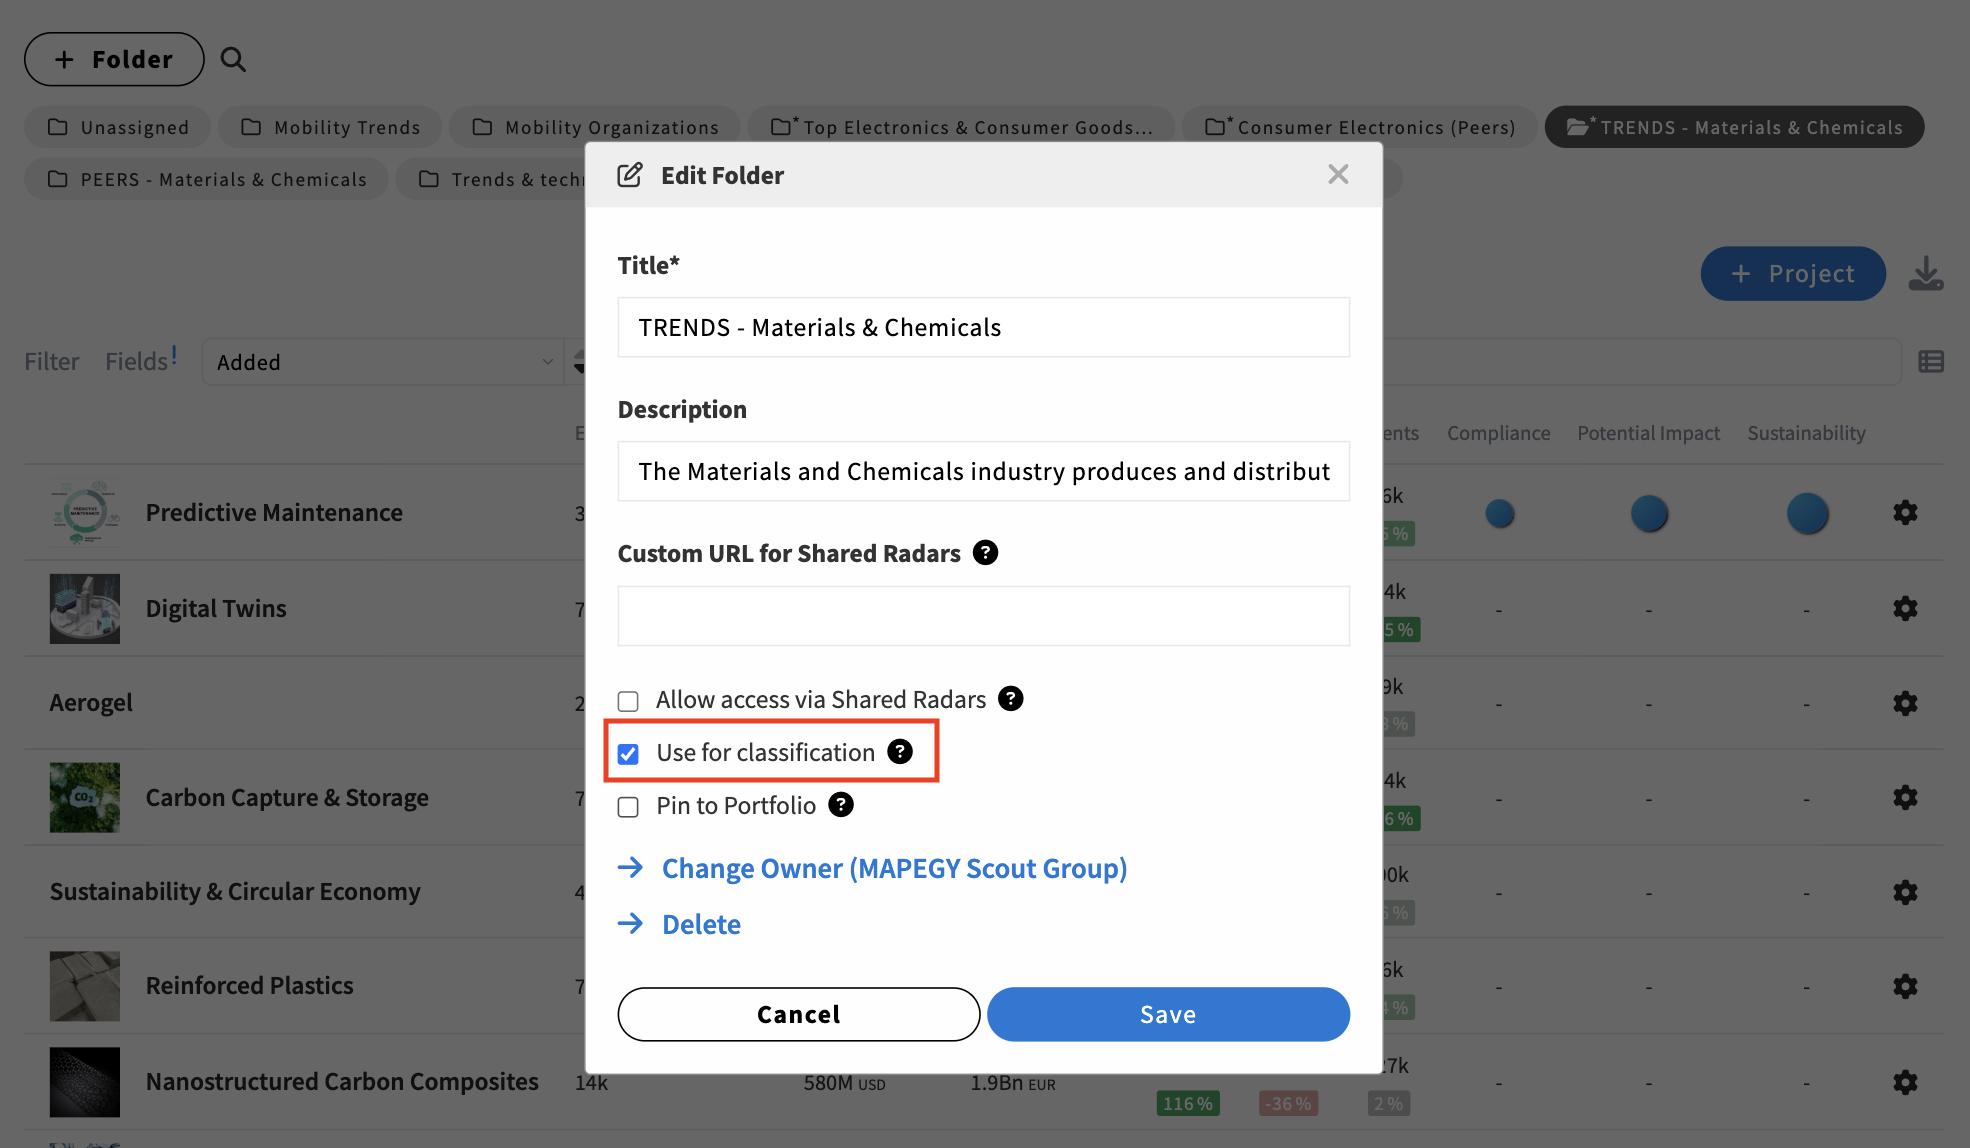This screenshot has height=1148, width=1970.
Task: Open the Mobility Organizations folder tab
Action: tap(595, 127)
